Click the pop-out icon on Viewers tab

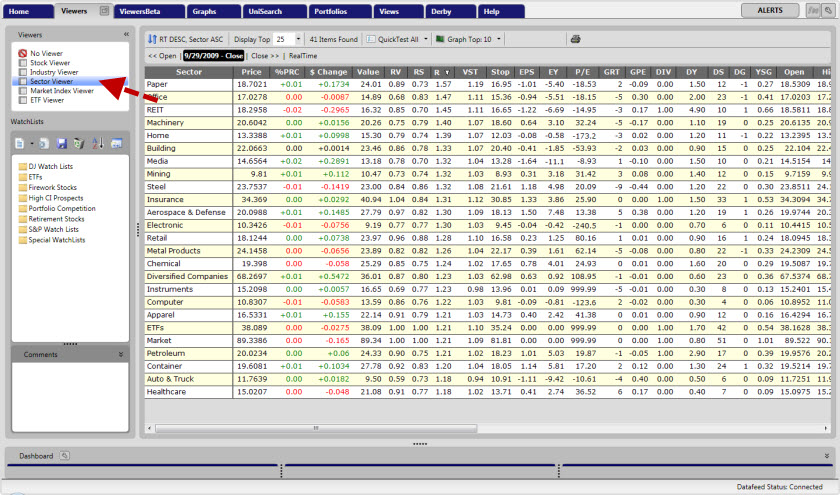pos(105,10)
